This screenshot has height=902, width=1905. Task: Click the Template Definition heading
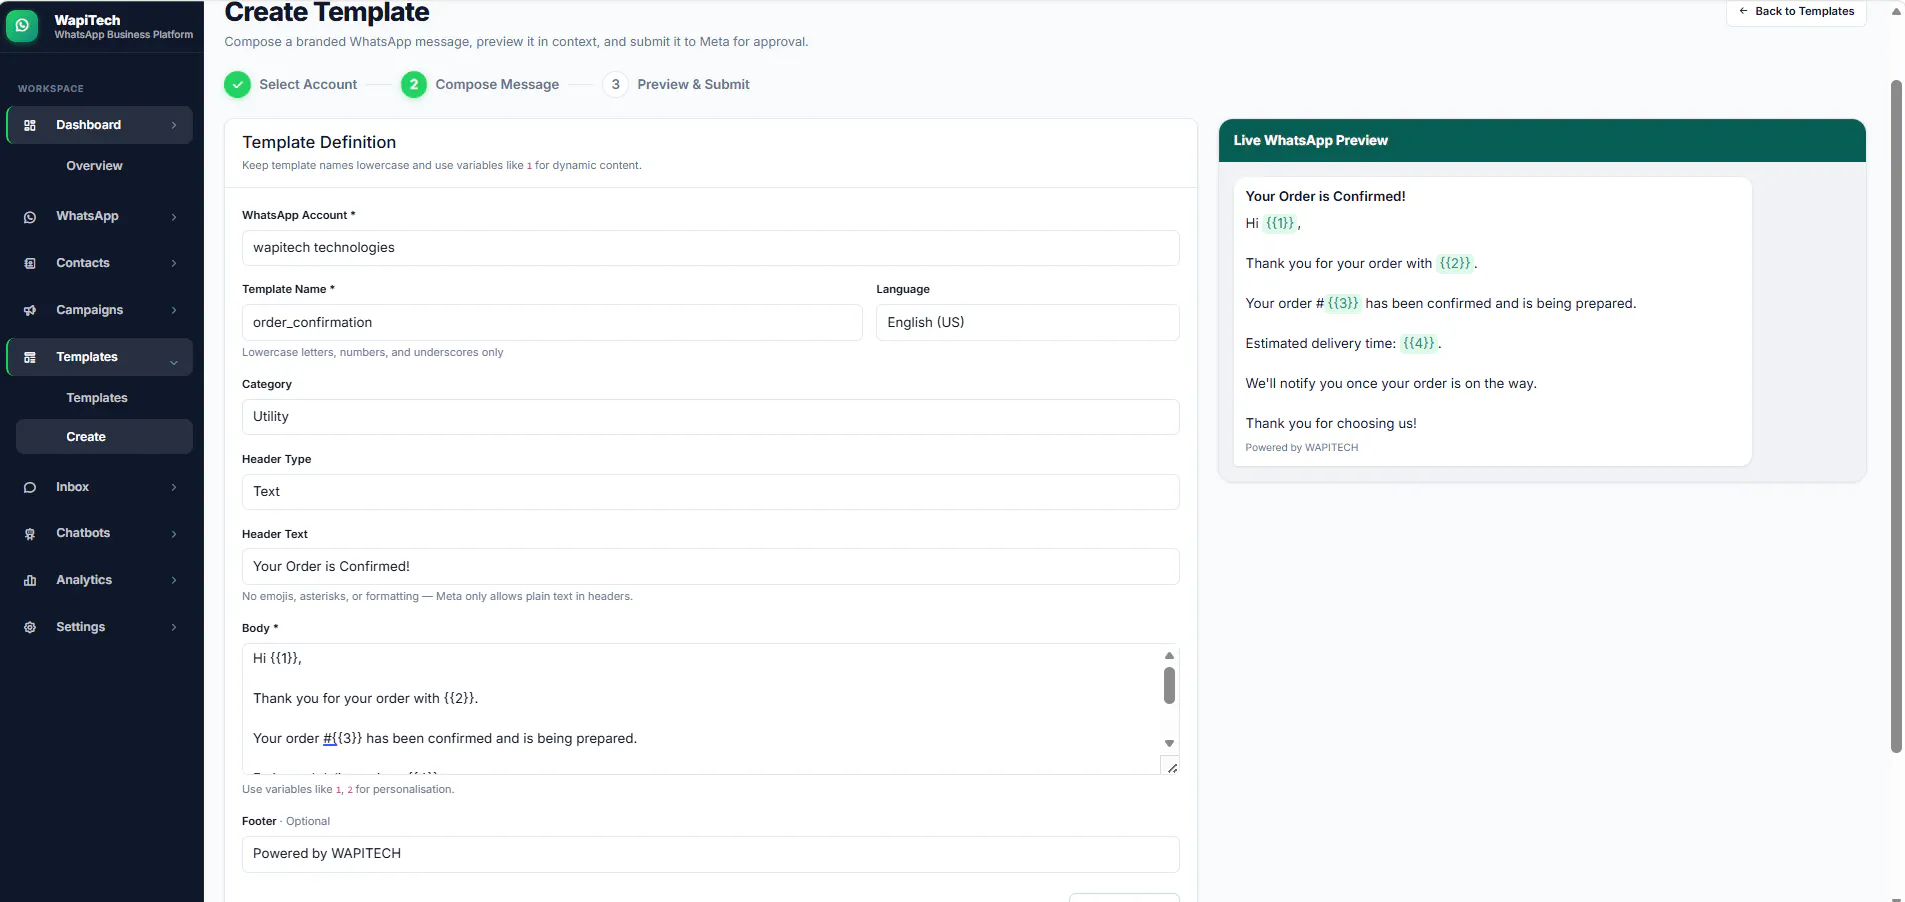click(319, 143)
